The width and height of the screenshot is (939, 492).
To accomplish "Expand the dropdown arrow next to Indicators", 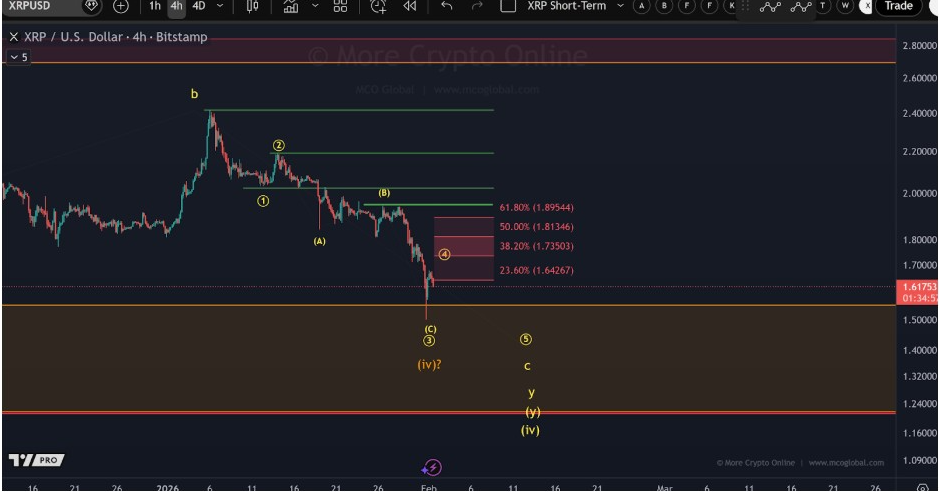I will pos(315,6).
